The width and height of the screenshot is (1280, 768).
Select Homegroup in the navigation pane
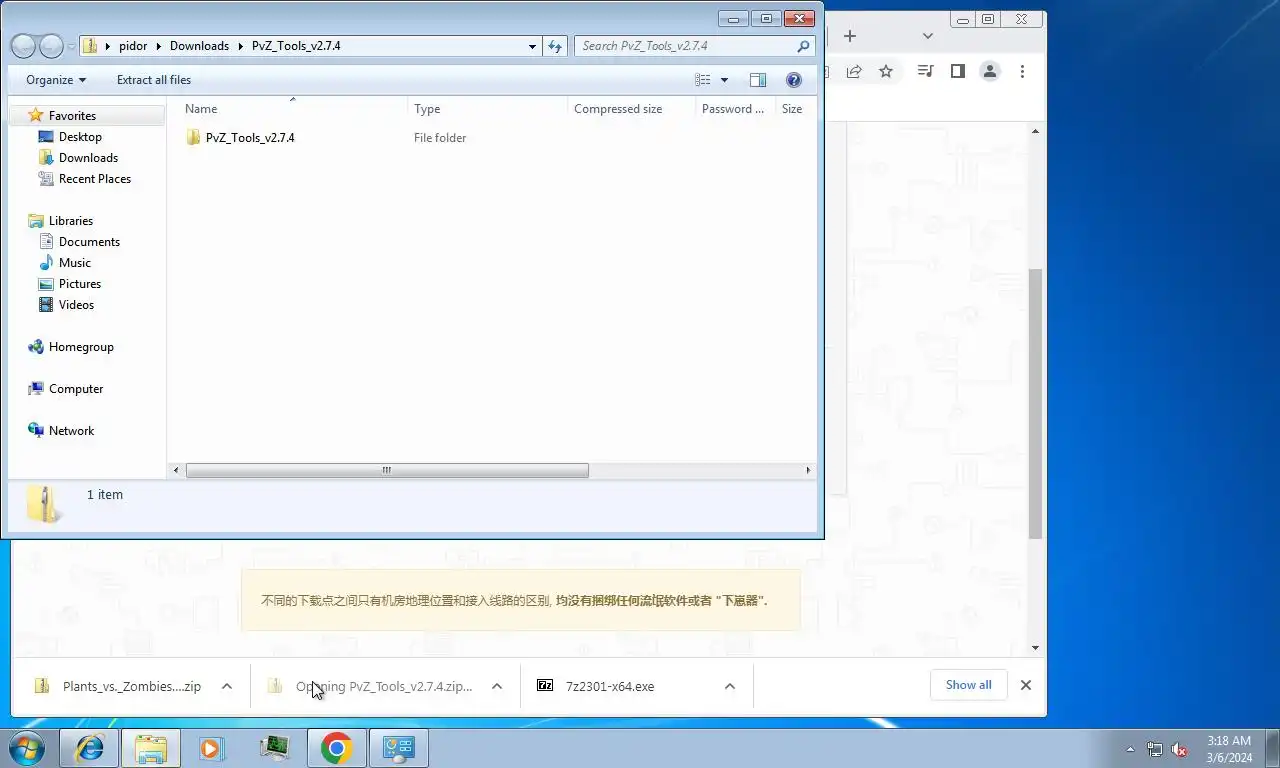(81, 347)
